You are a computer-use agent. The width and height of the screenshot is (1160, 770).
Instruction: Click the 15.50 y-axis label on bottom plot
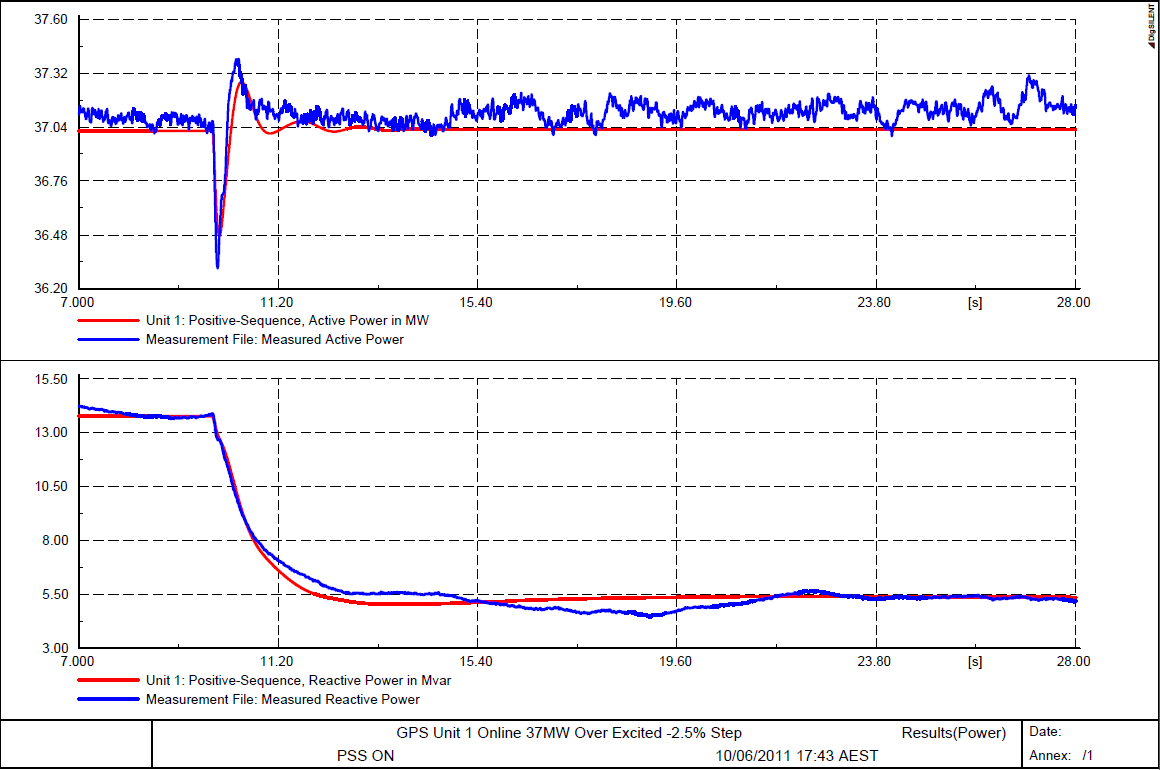pos(50,380)
